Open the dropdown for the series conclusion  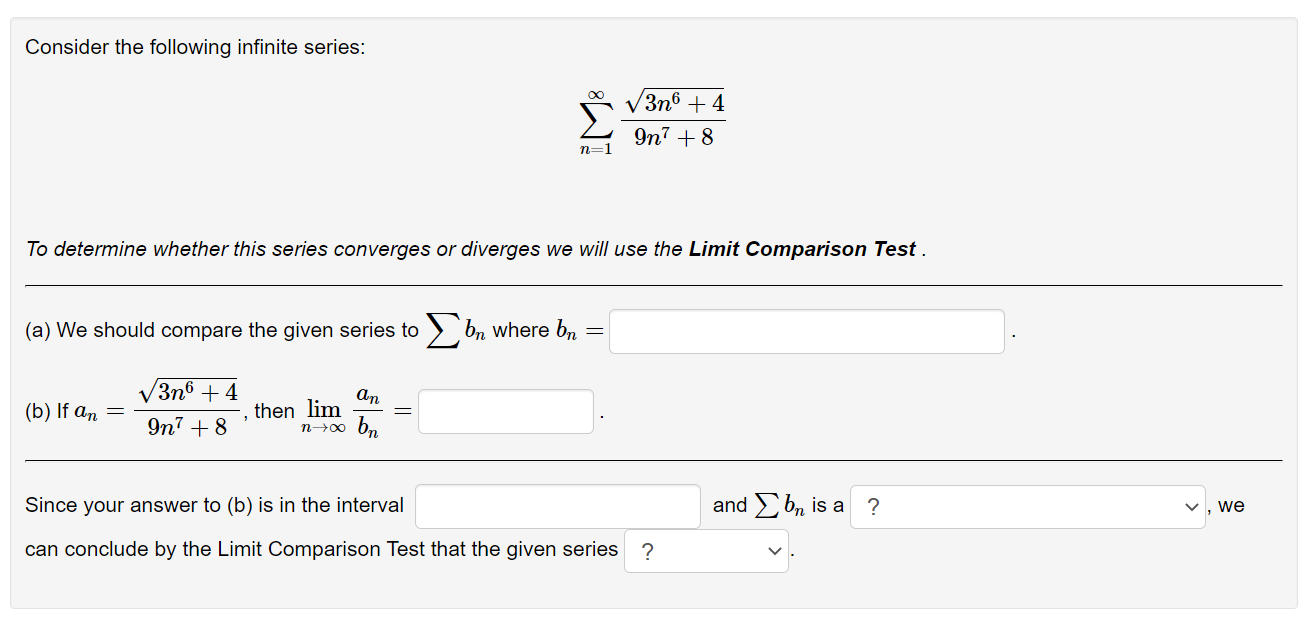(706, 550)
